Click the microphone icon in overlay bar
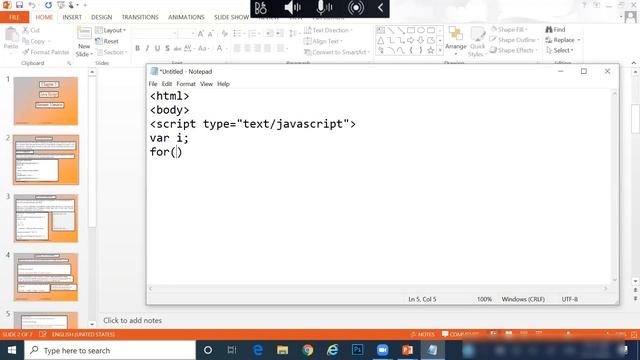640x360 pixels. (x=324, y=8)
